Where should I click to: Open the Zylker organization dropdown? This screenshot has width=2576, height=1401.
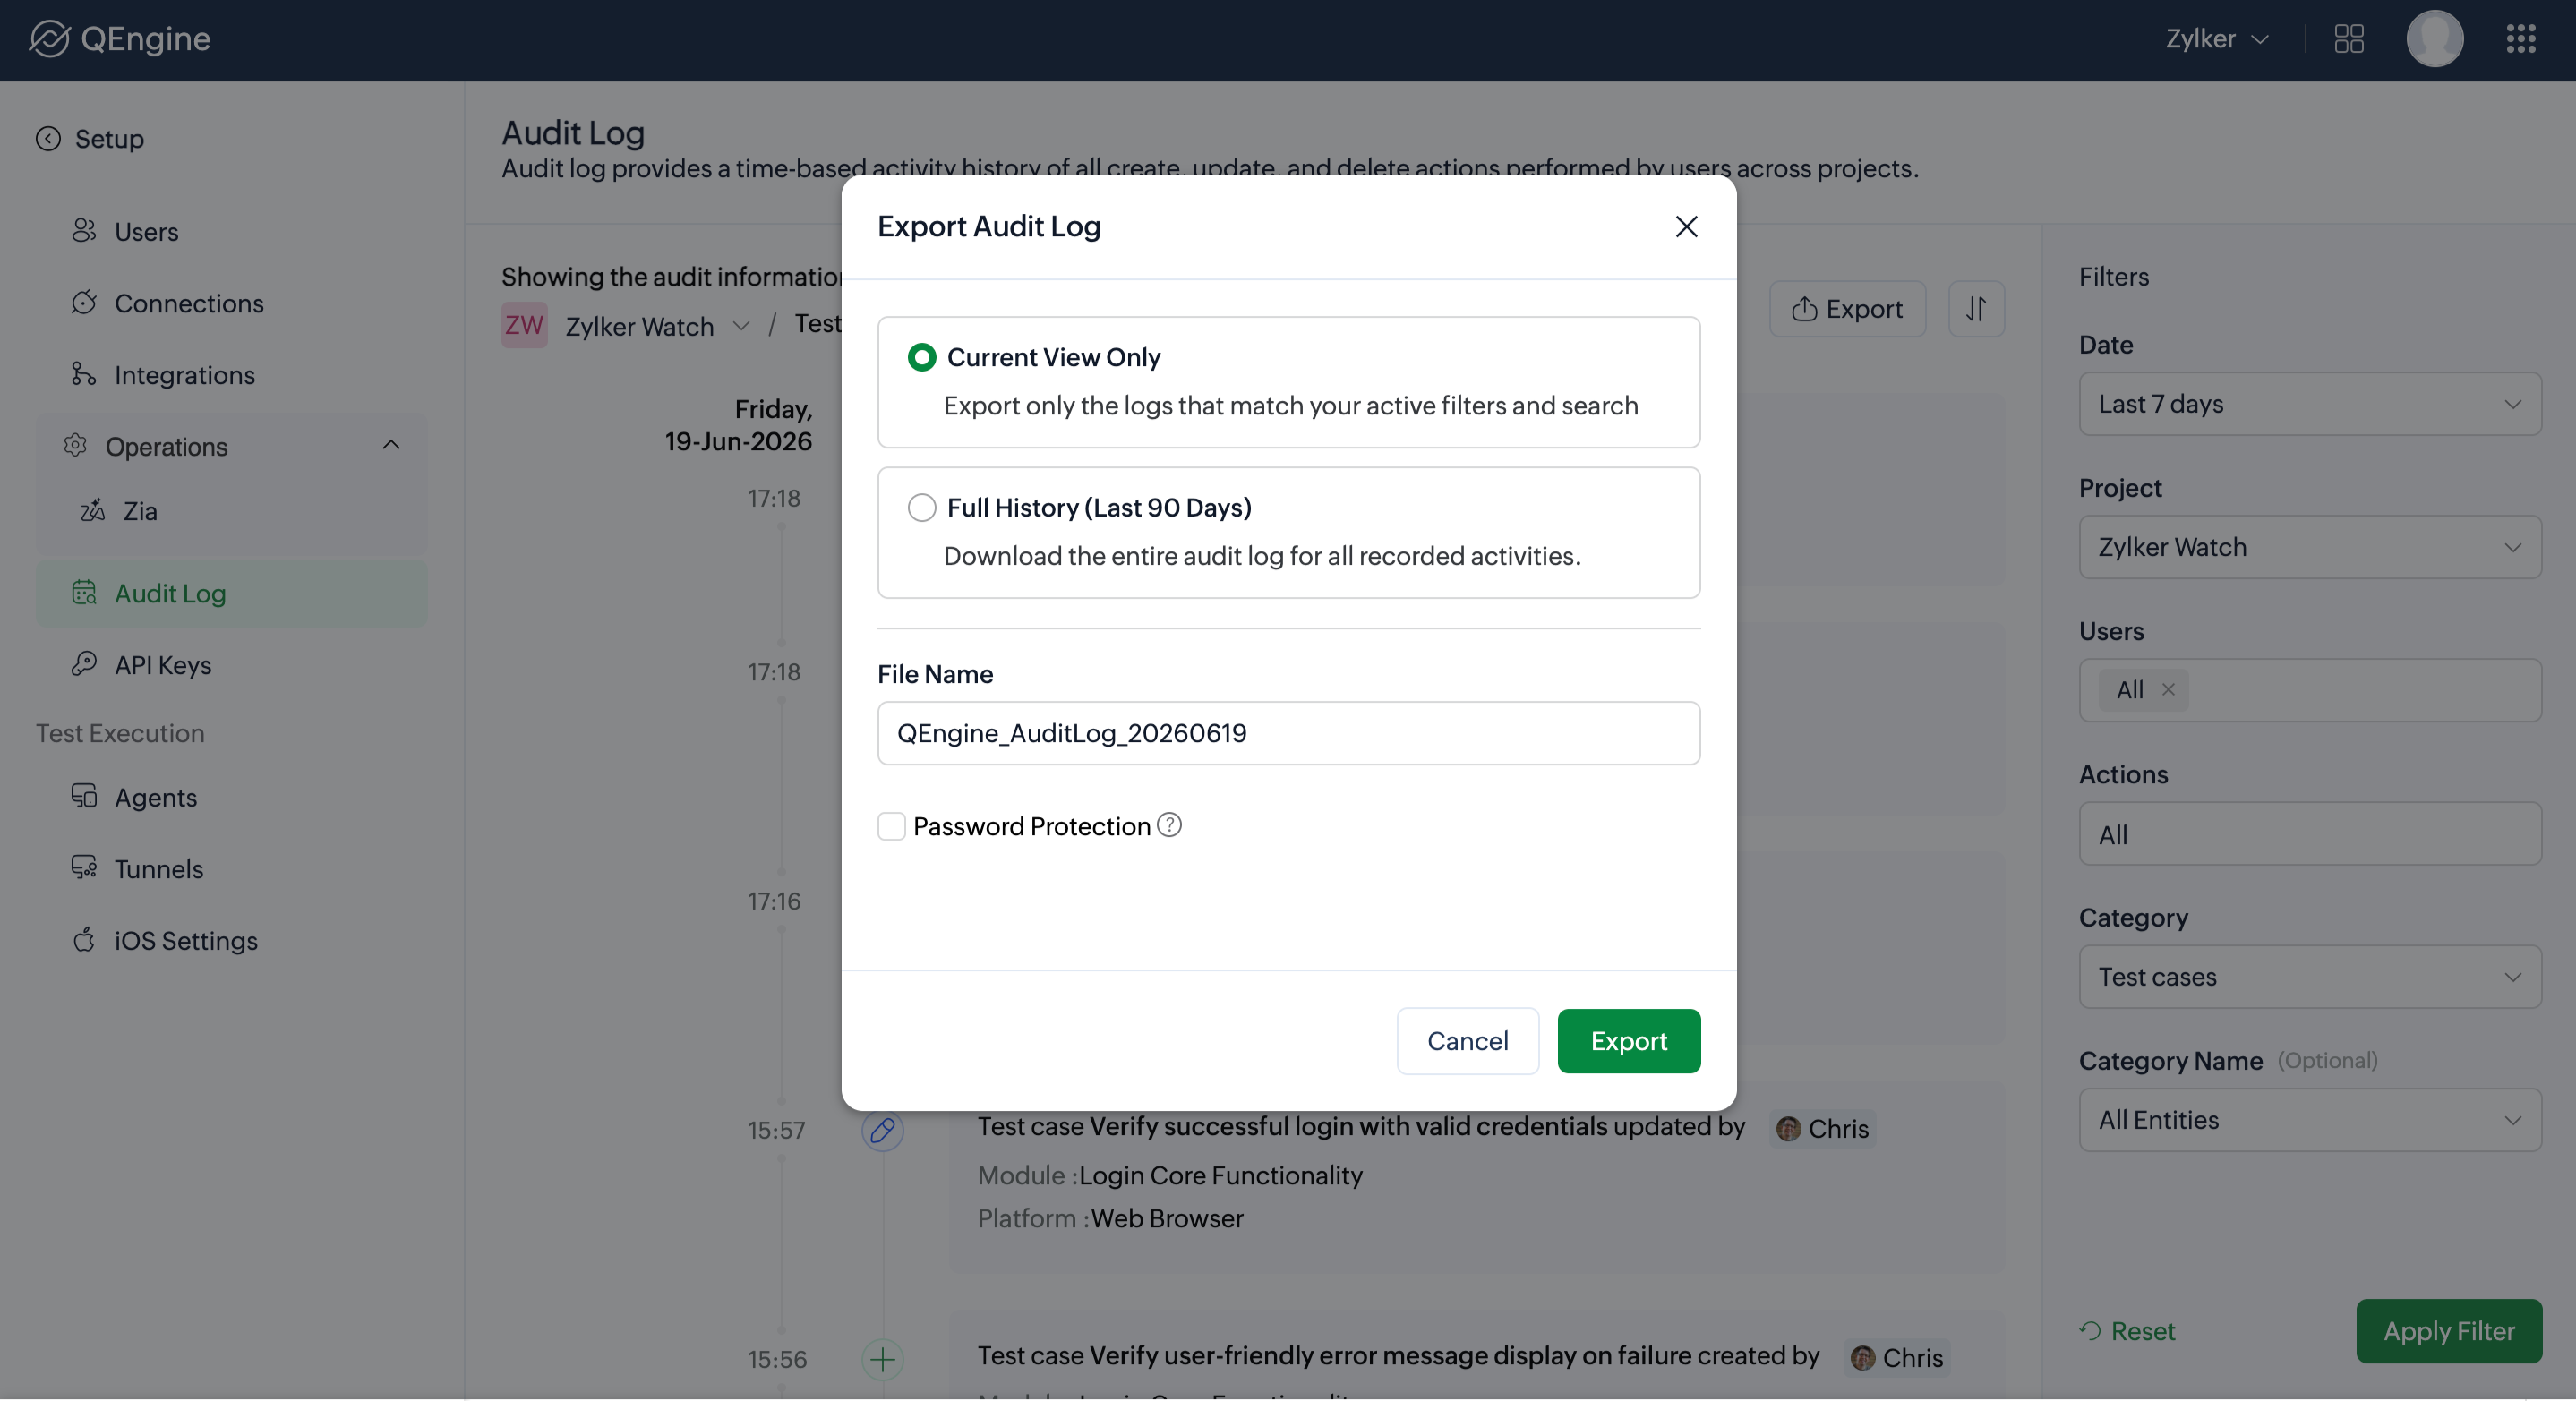coord(2217,39)
